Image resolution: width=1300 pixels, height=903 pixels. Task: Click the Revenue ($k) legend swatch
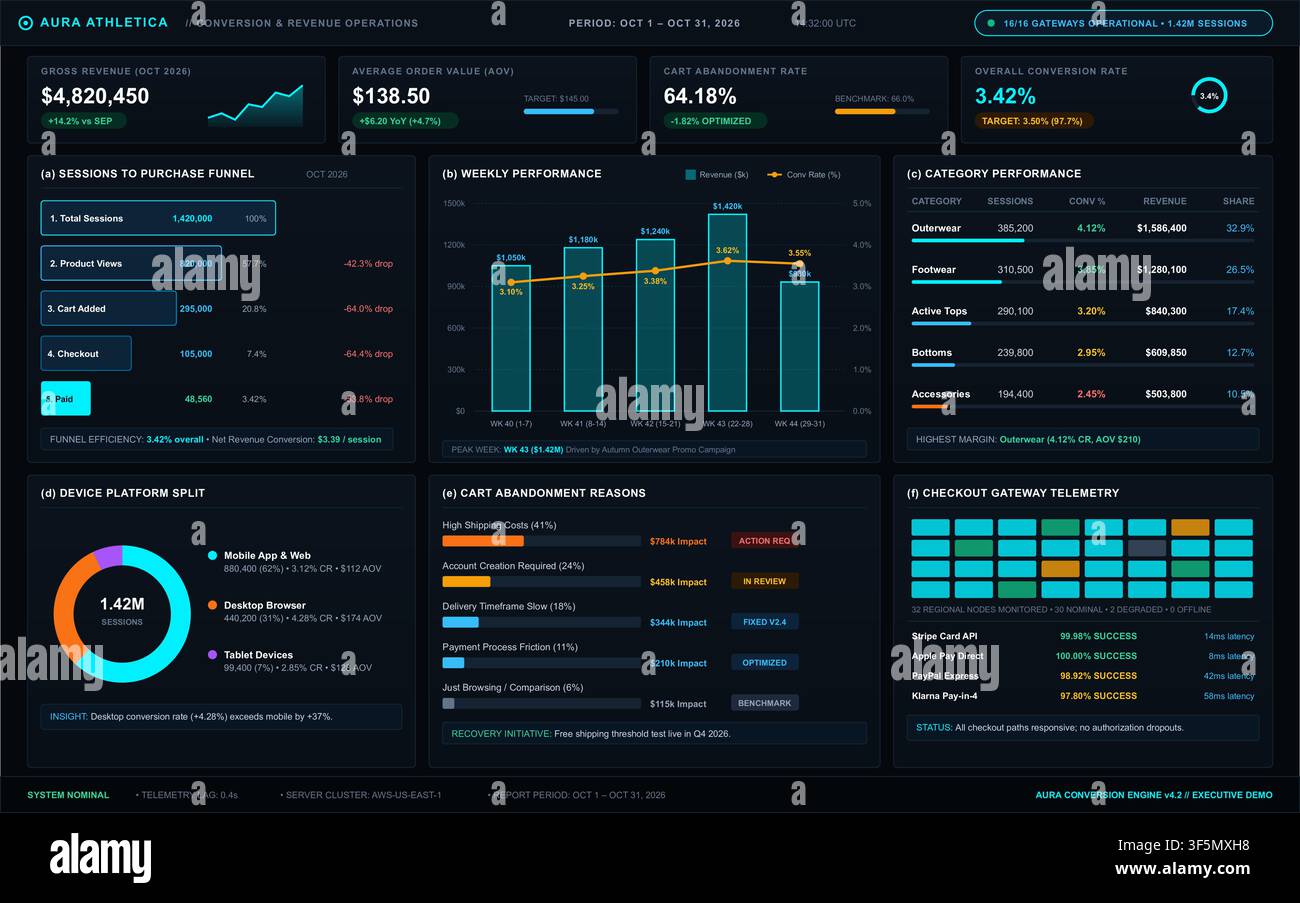[x=690, y=174]
